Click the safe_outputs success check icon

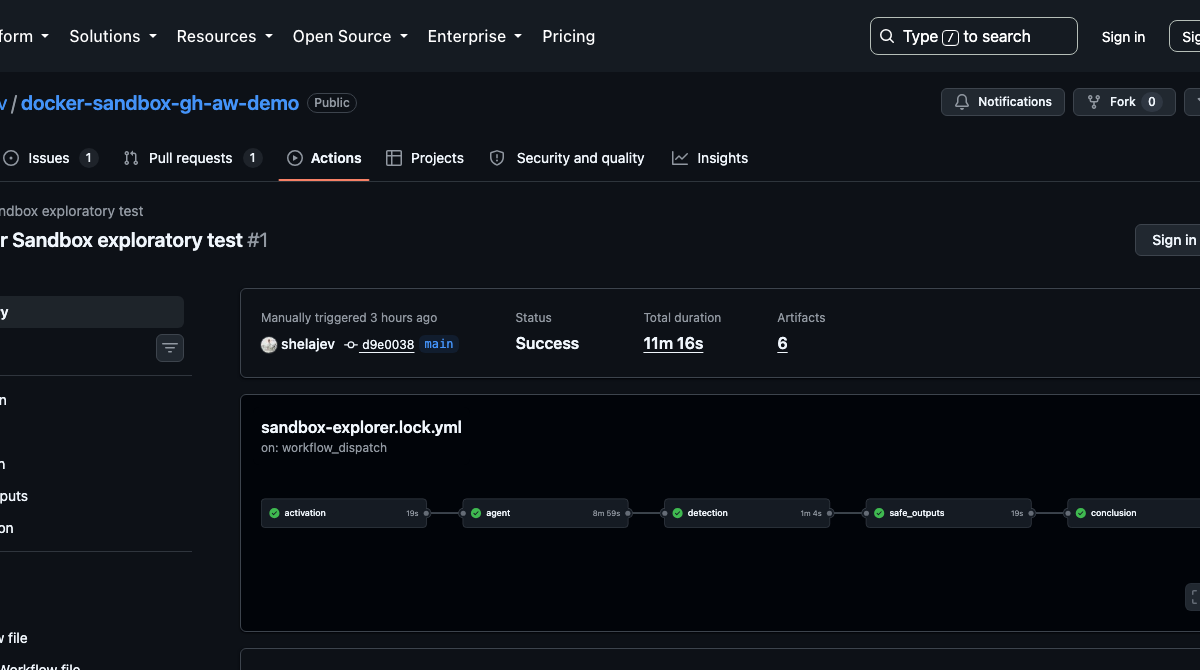click(x=879, y=513)
